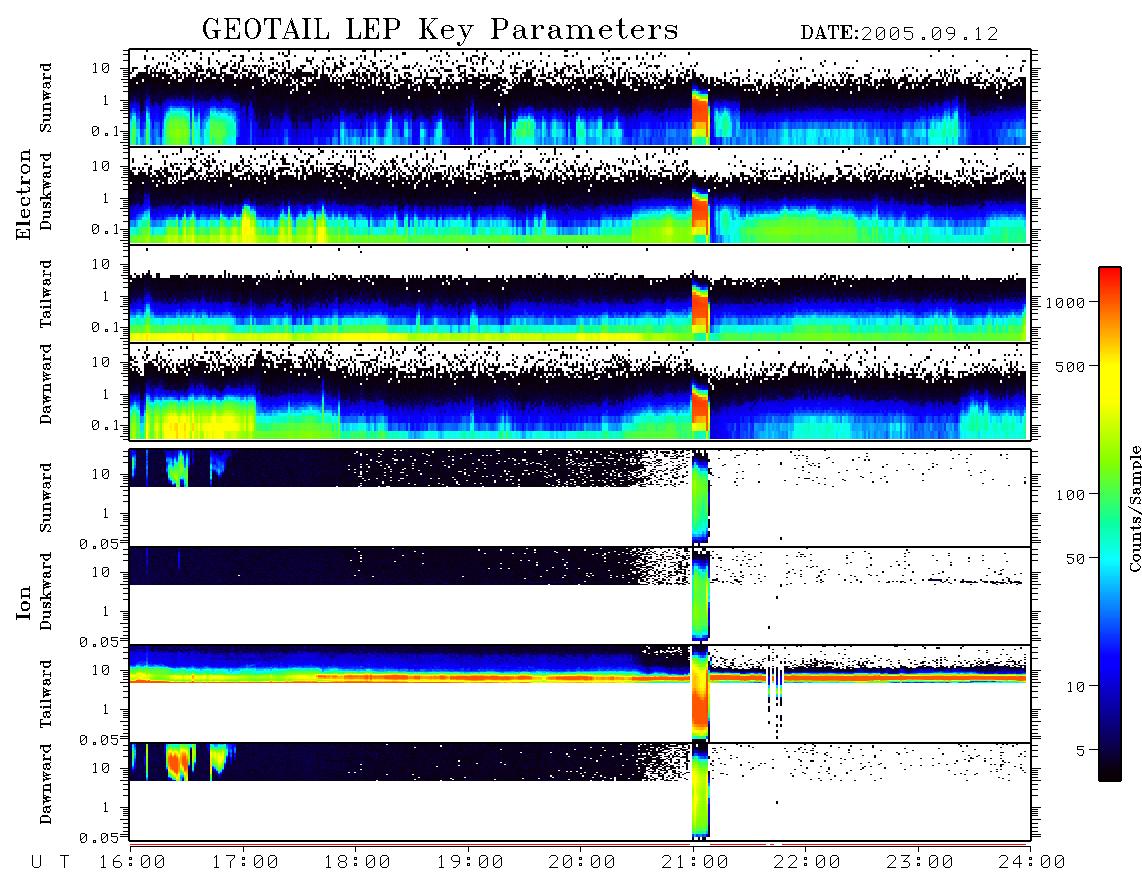The height and width of the screenshot is (880, 1142).
Task: Click the "500" color scale label
Action: pyautogui.click(x=1070, y=366)
